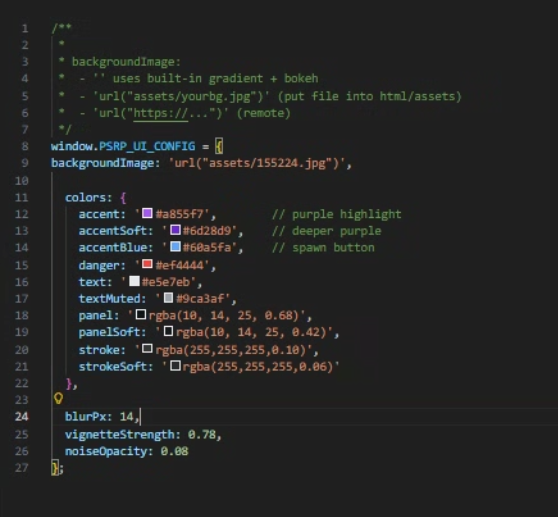Open the #6d28d9 accentSoft color swatch

click(175, 230)
